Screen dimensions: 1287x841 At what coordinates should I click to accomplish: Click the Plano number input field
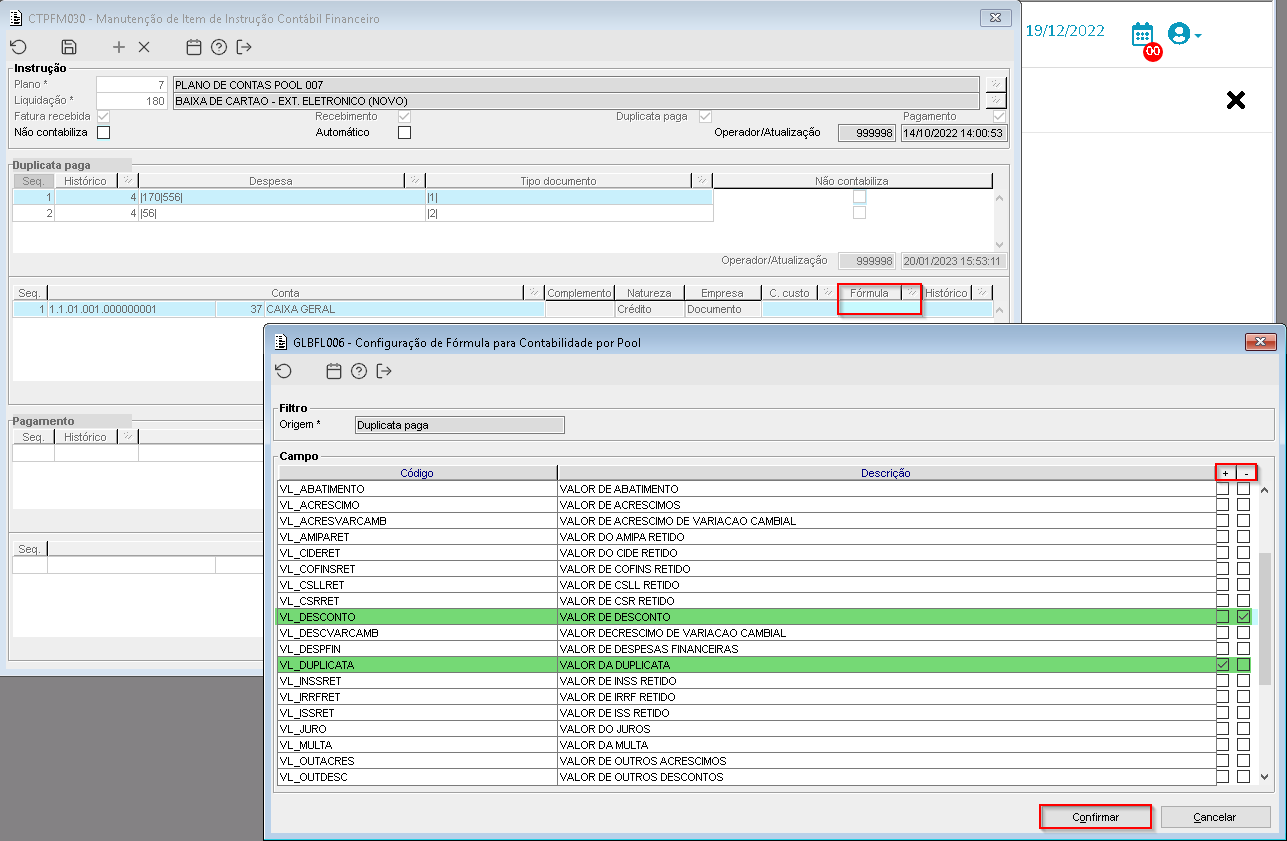click(x=132, y=85)
